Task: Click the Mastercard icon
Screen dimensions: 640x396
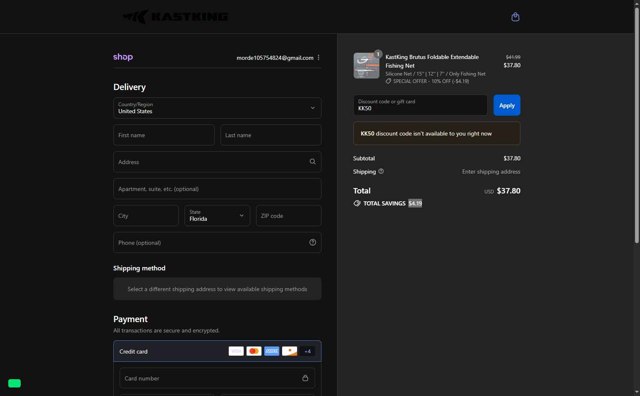Action: (254, 351)
